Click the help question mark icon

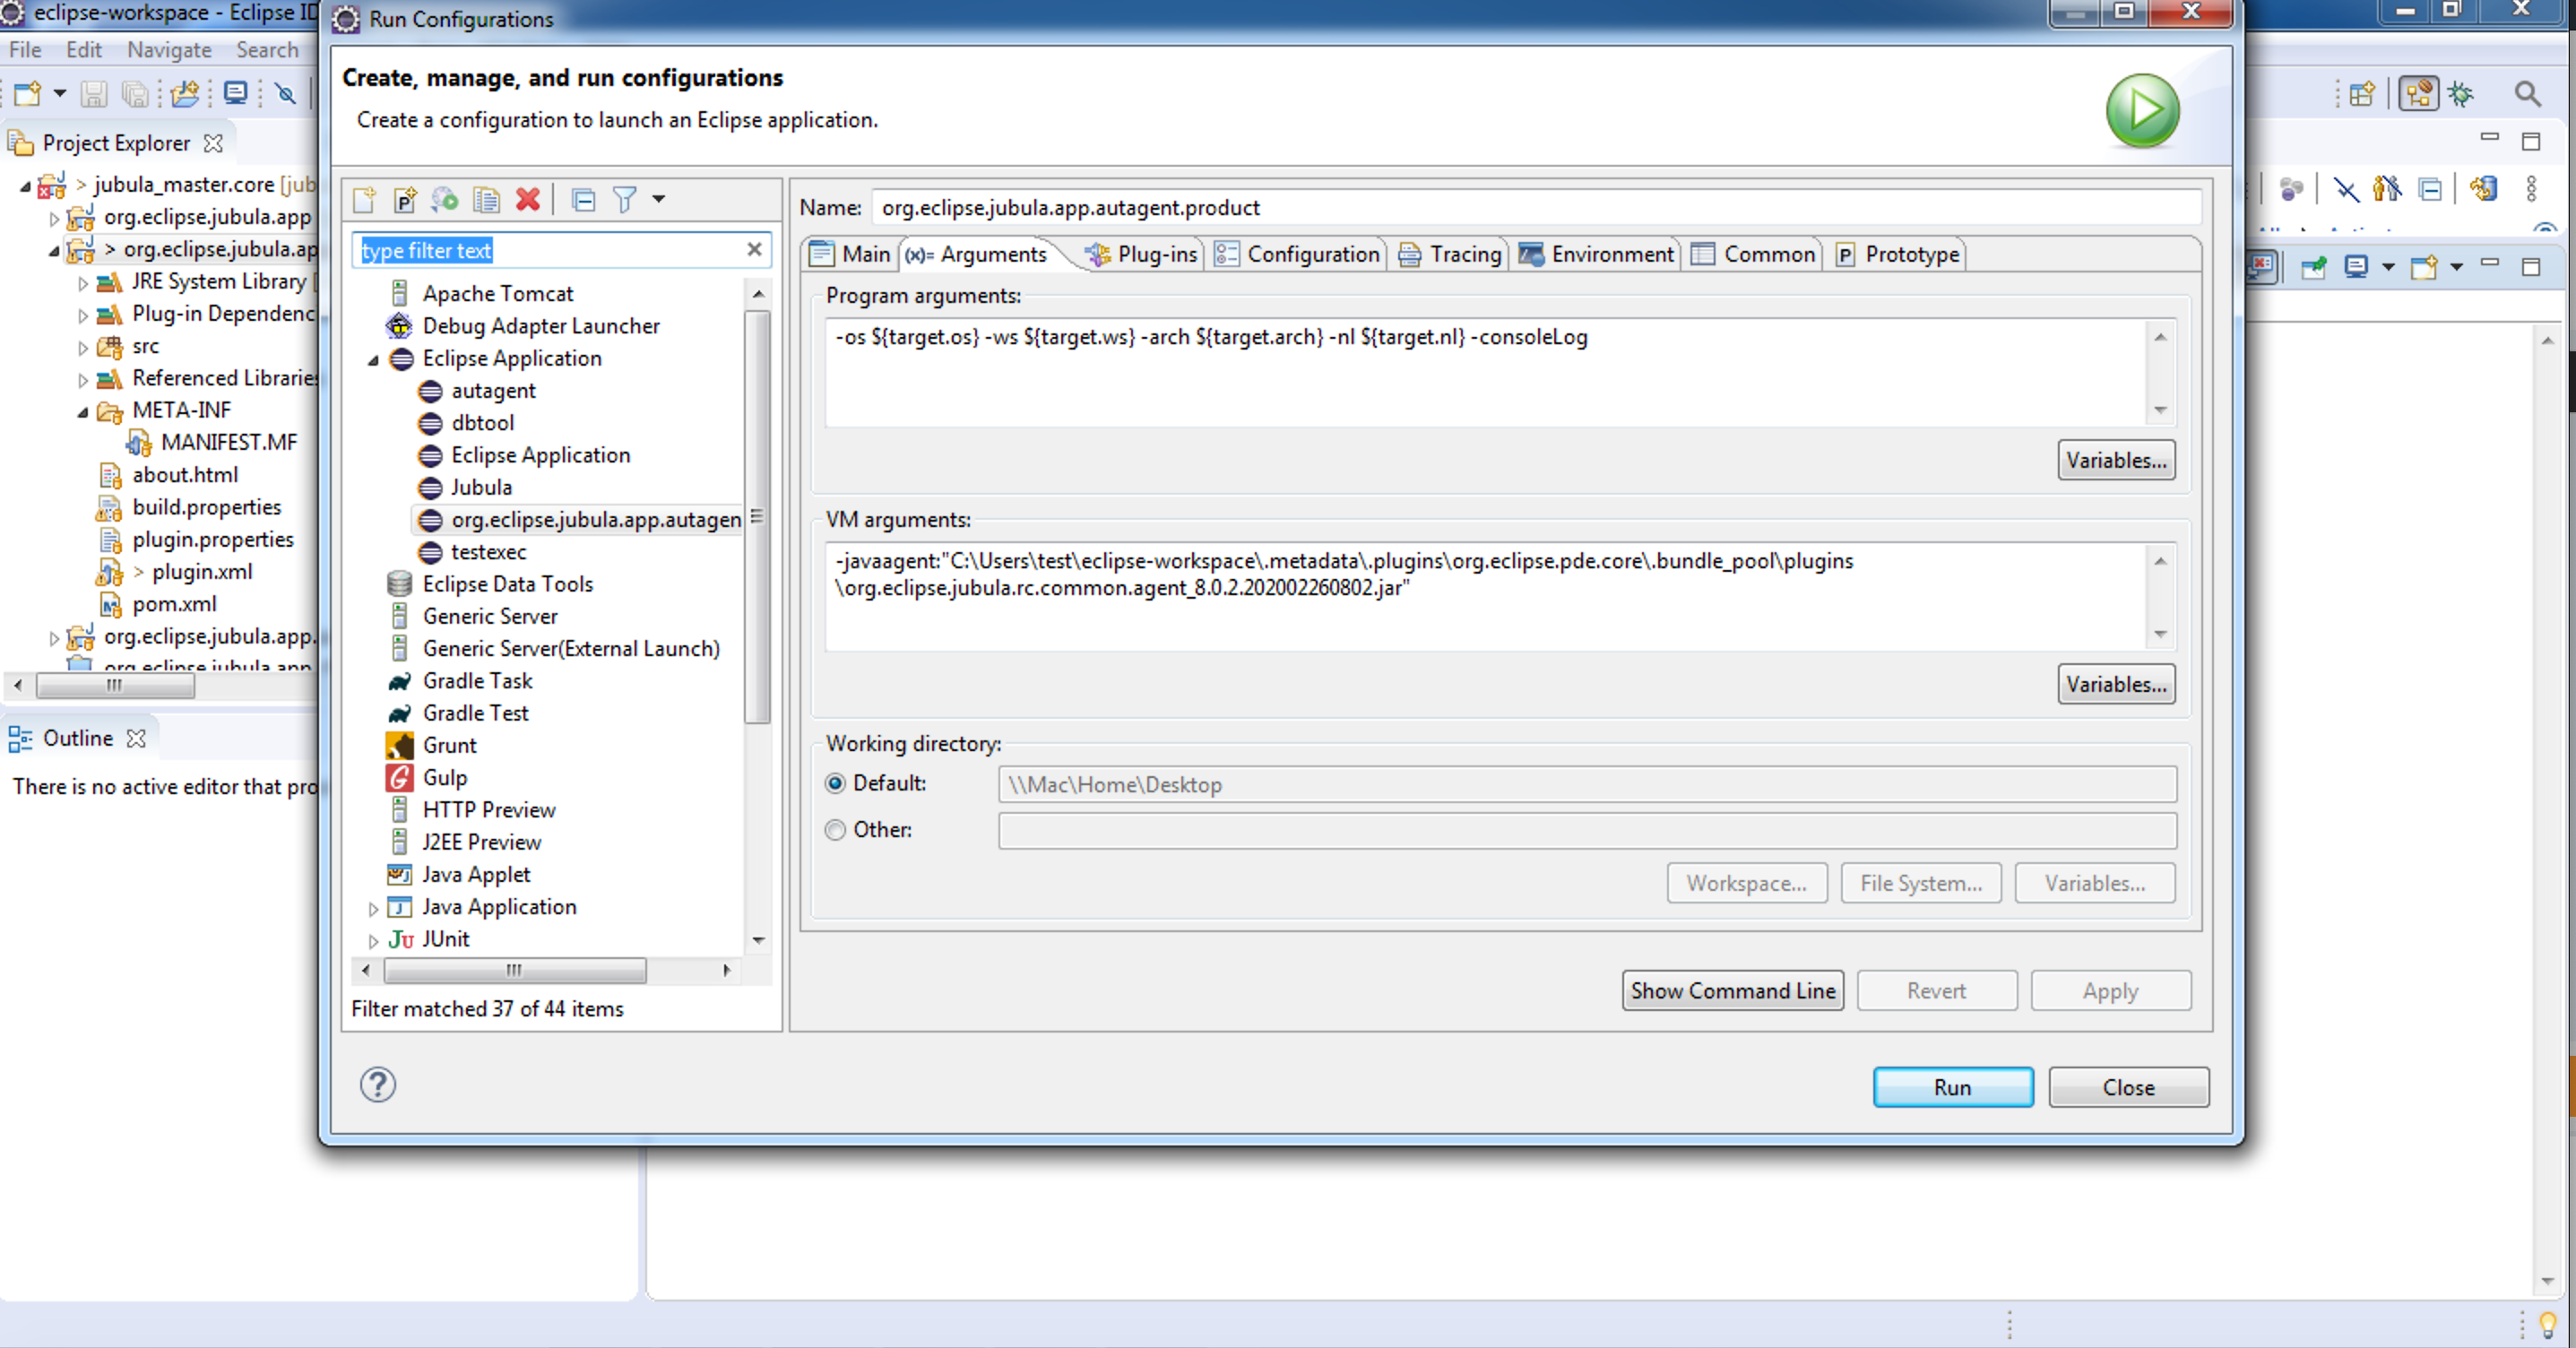(378, 1084)
